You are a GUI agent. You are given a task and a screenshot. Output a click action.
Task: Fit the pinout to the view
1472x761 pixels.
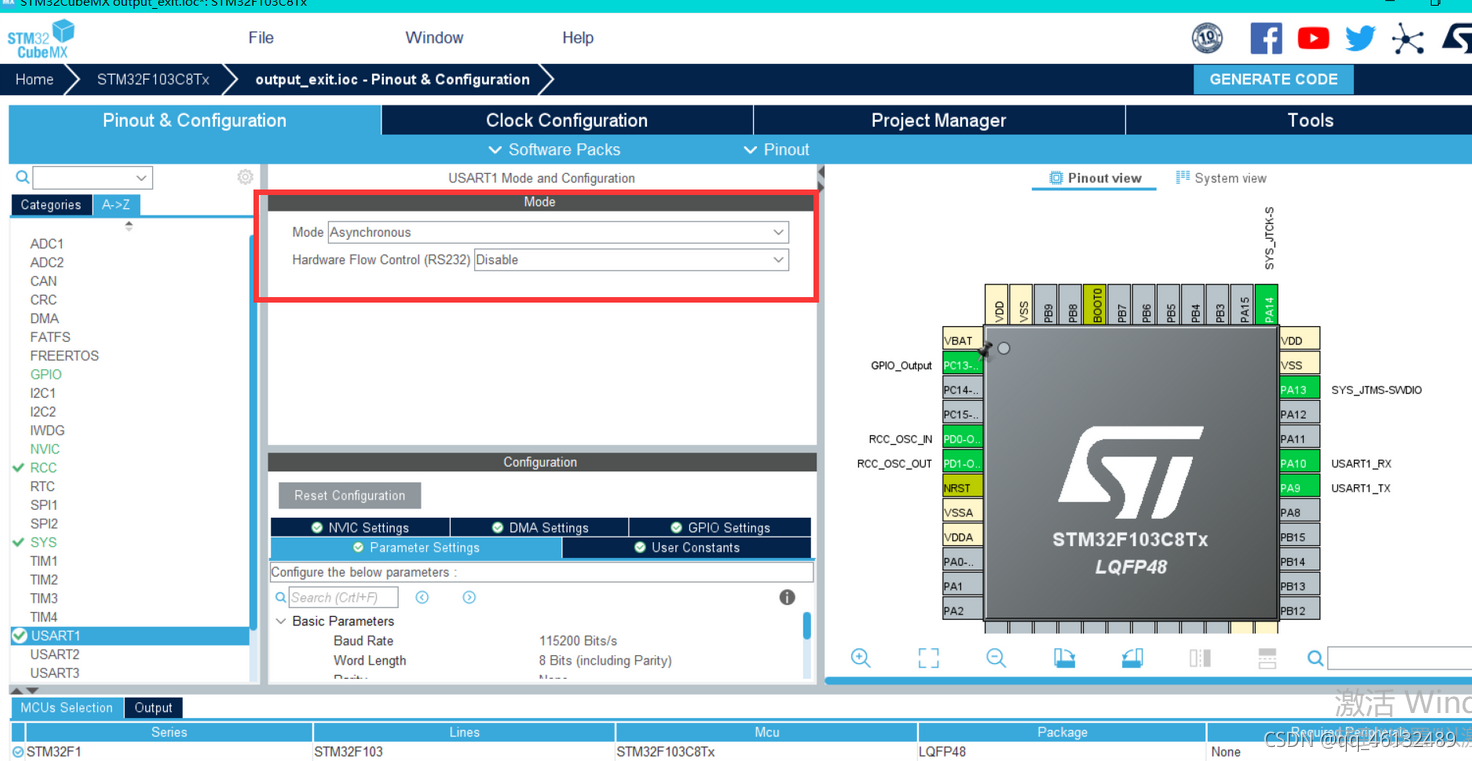(x=928, y=657)
